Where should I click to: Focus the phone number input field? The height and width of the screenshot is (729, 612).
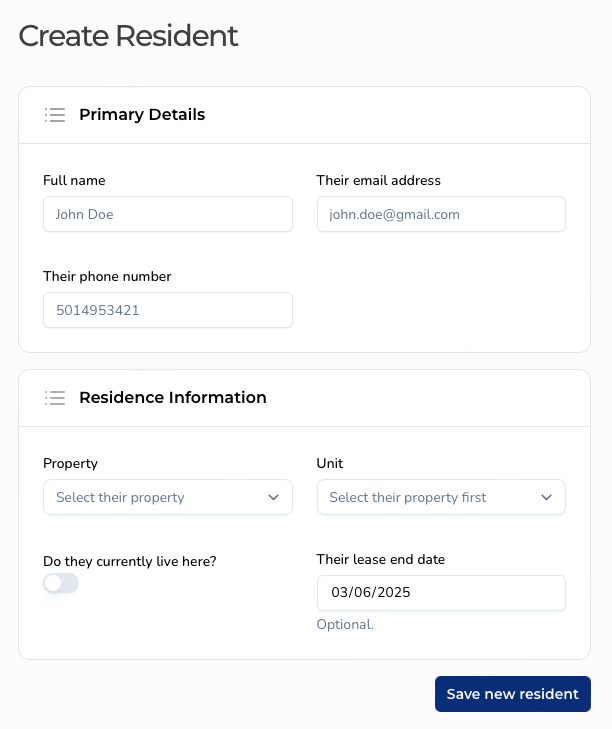pos(168,310)
